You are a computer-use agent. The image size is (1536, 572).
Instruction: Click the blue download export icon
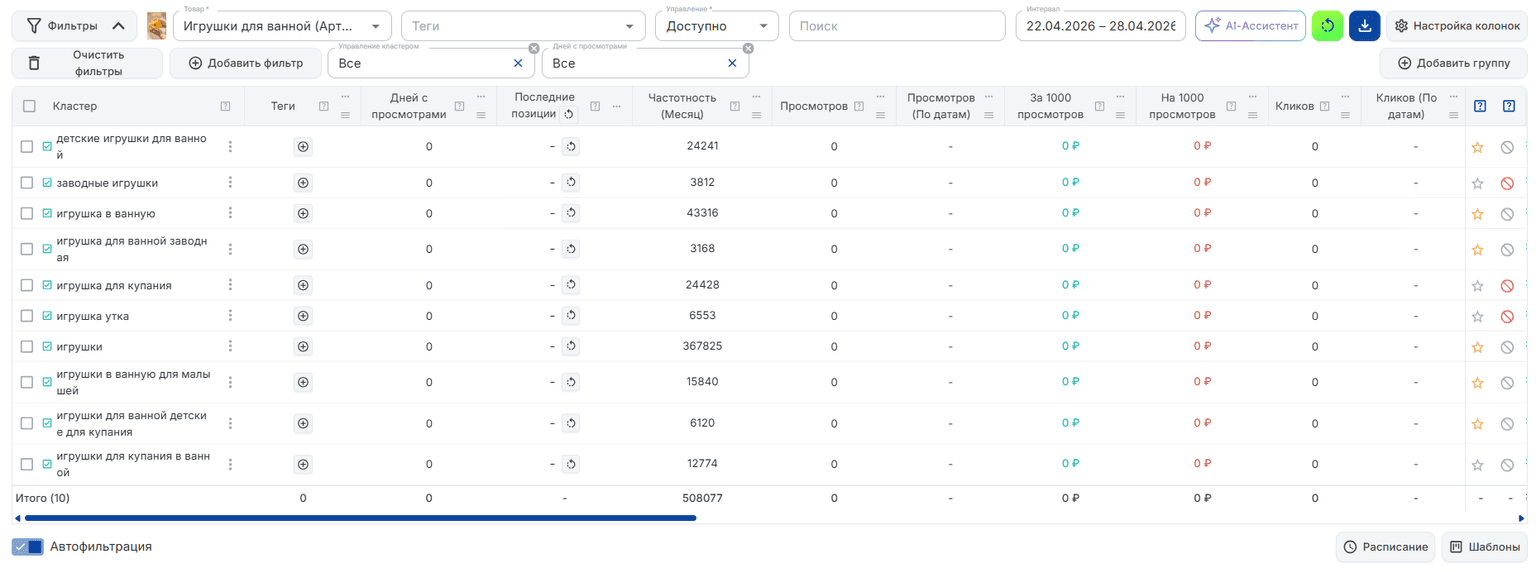tap(1364, 26)
